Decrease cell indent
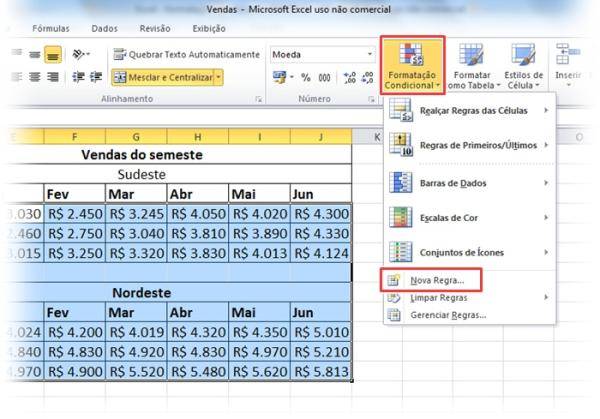Image resolution: width=600 pixels, height=419 pixels. tap(78, 77)
